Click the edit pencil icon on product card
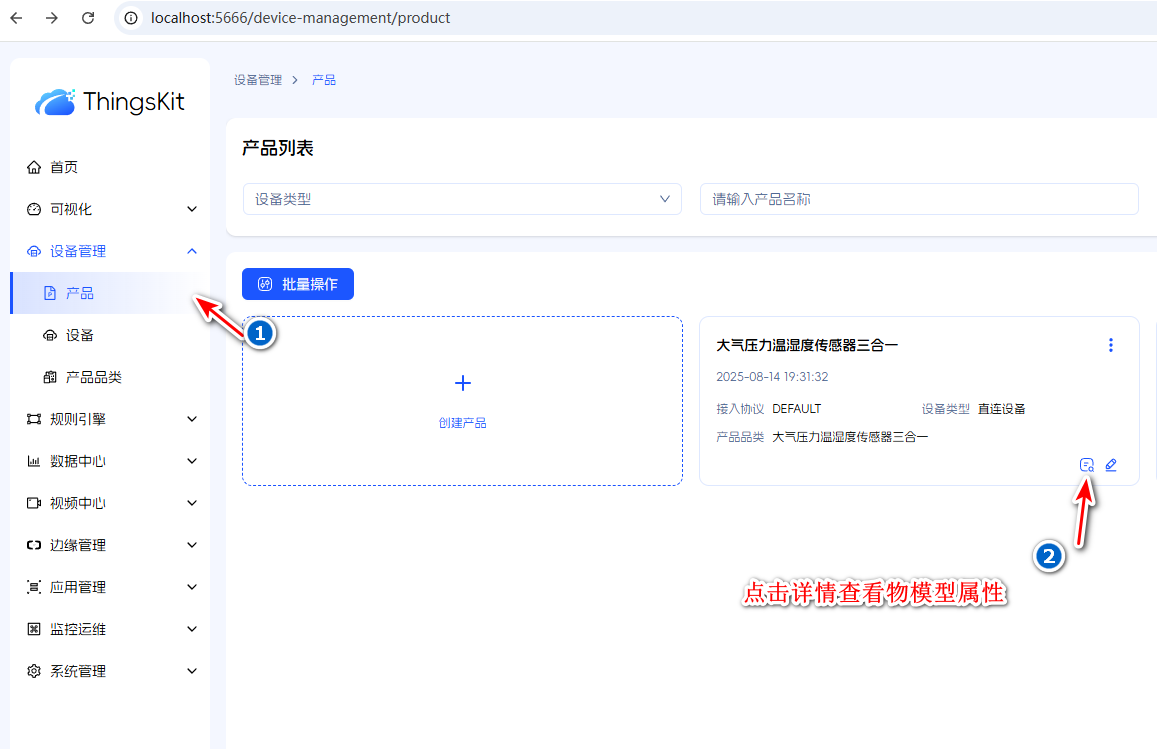The image size is (1157, 749). coord(1111,465)
